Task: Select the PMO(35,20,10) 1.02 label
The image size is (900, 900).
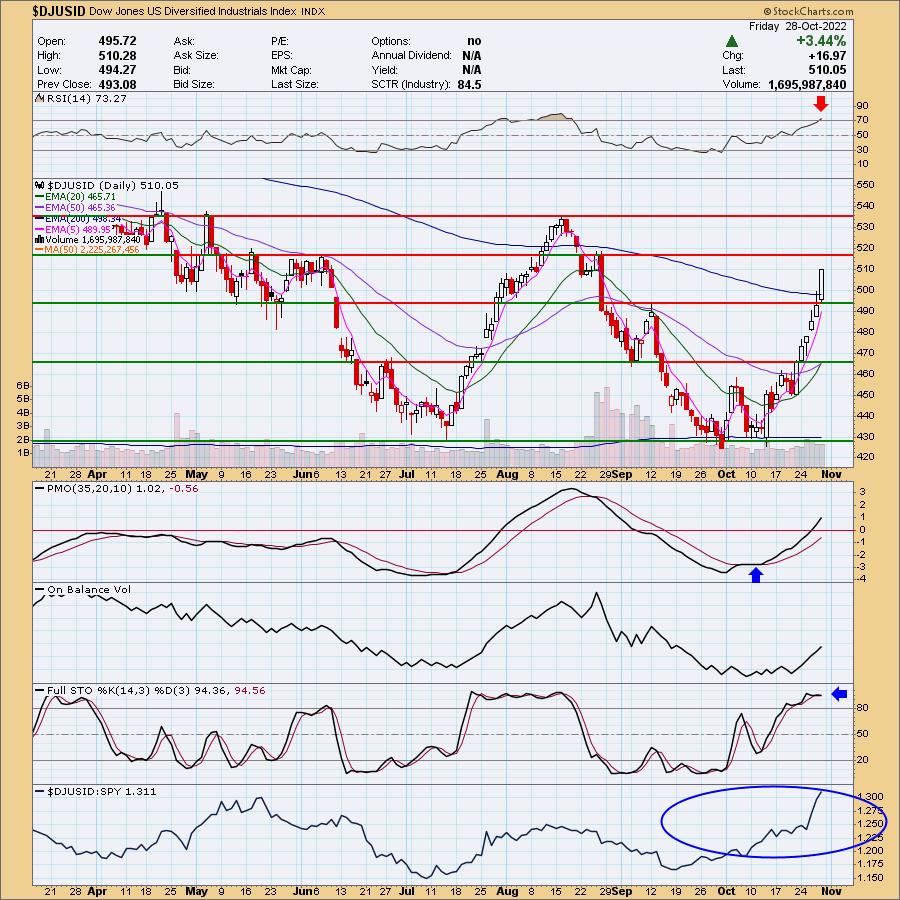Action: pos(107,488)
